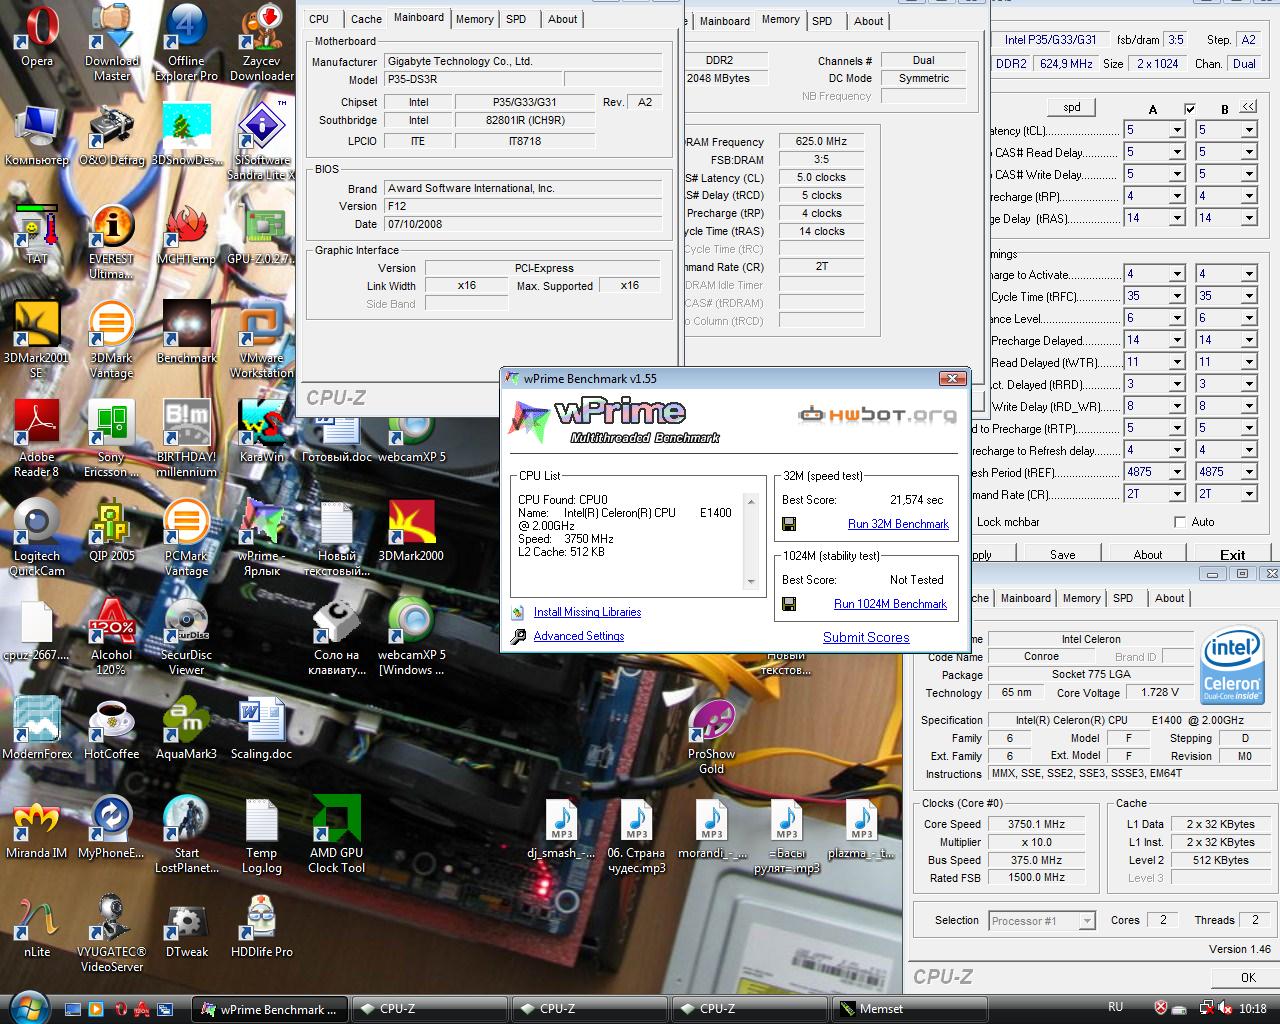This screenshot has height=1024, width=1280.
Task: Click the 10:18 clock in system tray
Action: [x=1252, y=1009]
